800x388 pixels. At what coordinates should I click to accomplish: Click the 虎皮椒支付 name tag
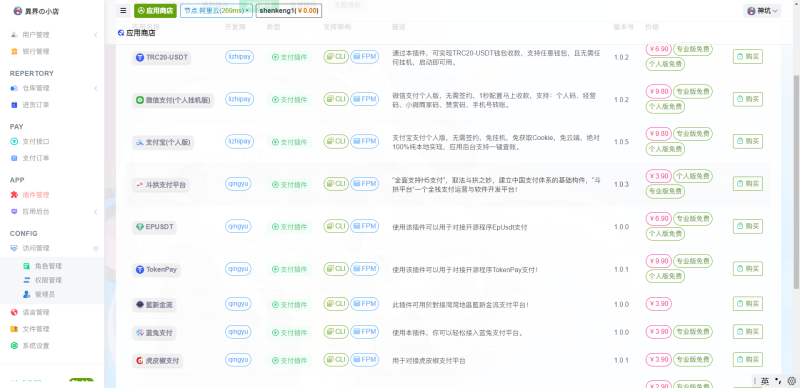(157, 361)
